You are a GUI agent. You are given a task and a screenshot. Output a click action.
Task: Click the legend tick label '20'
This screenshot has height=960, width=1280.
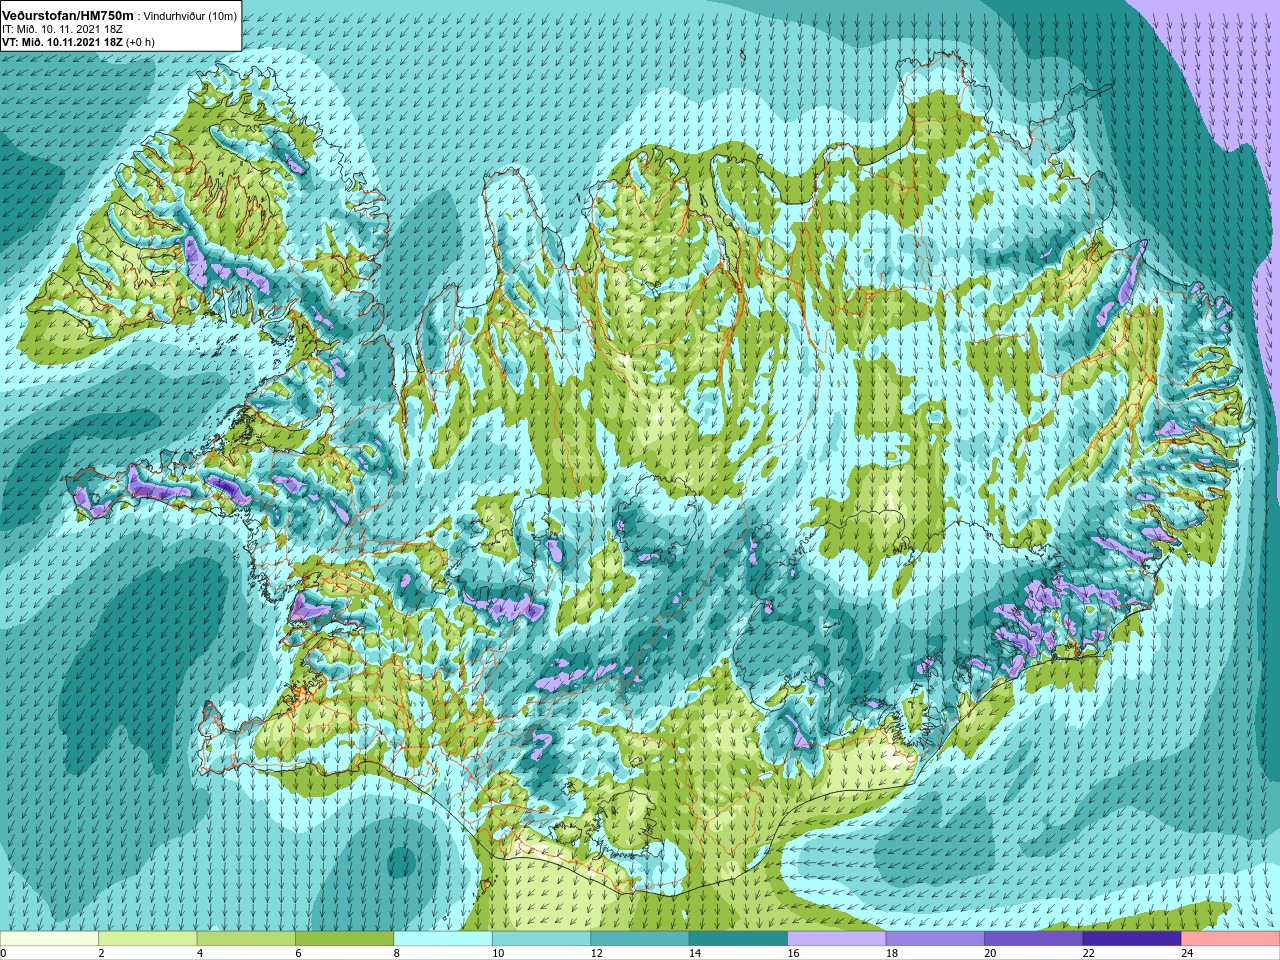click(990, 953)
